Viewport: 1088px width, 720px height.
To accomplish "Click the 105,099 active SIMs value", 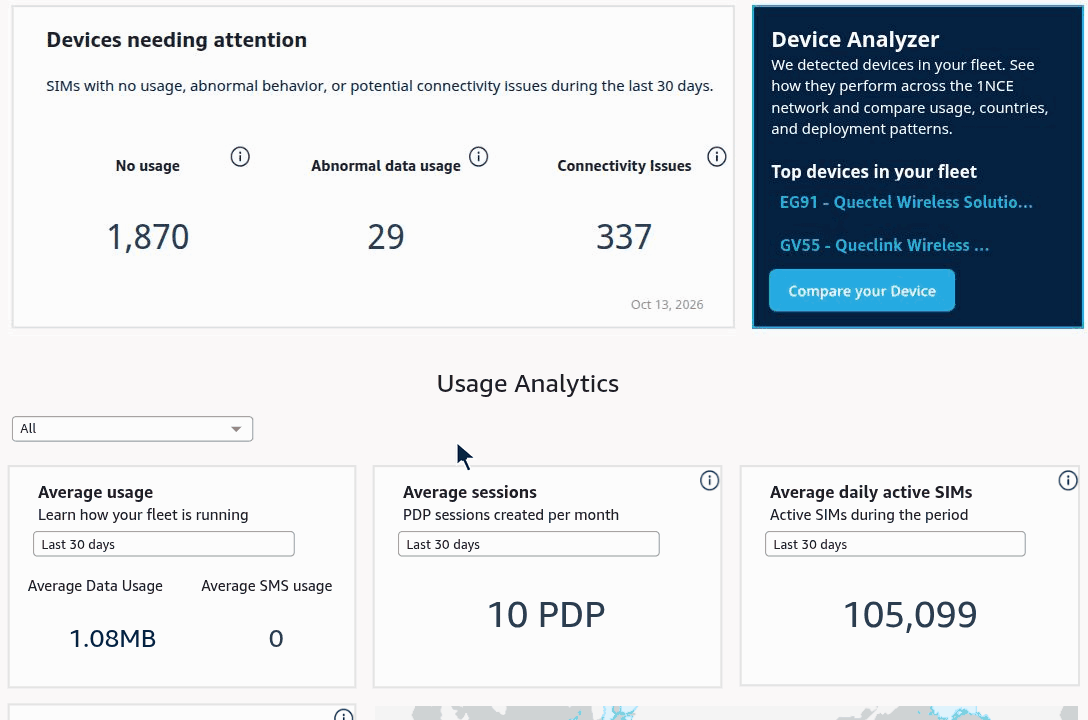I will pyautogui.click(x=910, y=615).
